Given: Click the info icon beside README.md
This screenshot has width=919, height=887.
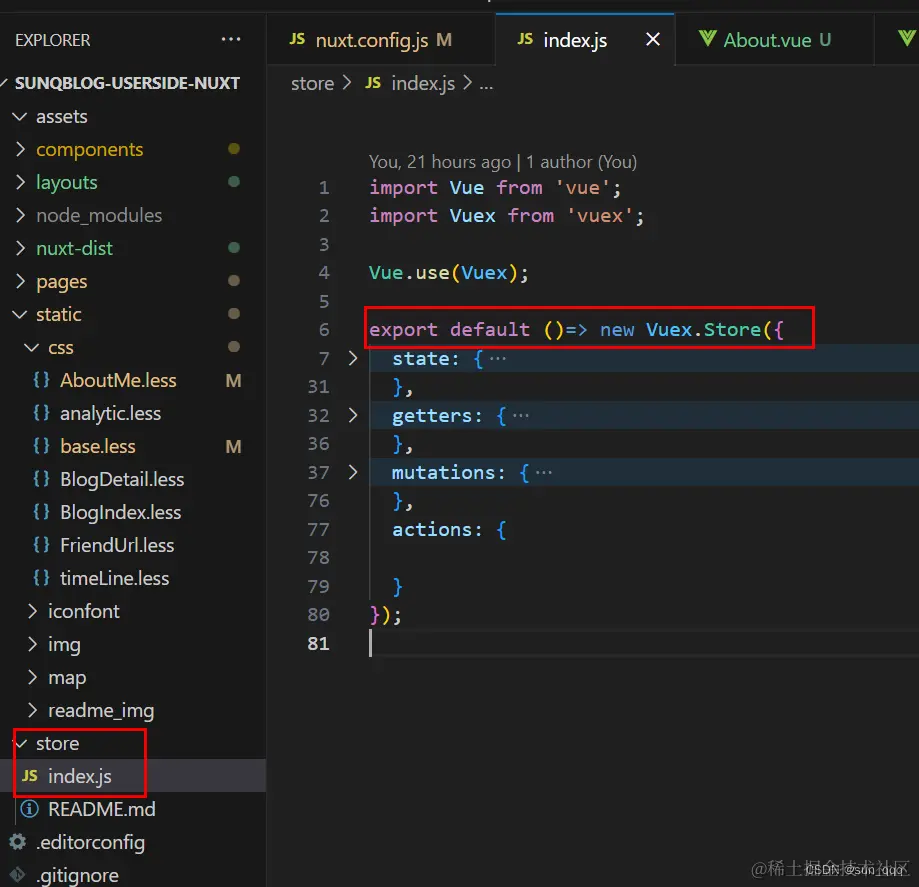Looking at the screenshot, I should pyautogui.click(x=29, y=809).
